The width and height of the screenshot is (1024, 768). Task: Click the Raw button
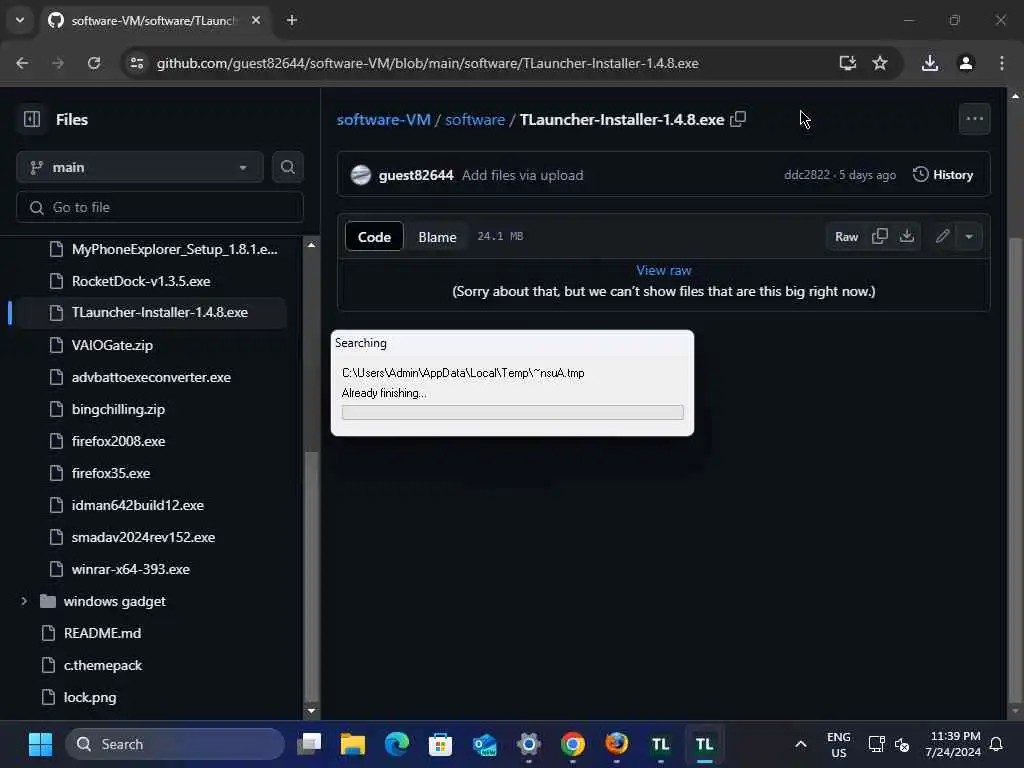pyautogui.click(x=846, y=236)
